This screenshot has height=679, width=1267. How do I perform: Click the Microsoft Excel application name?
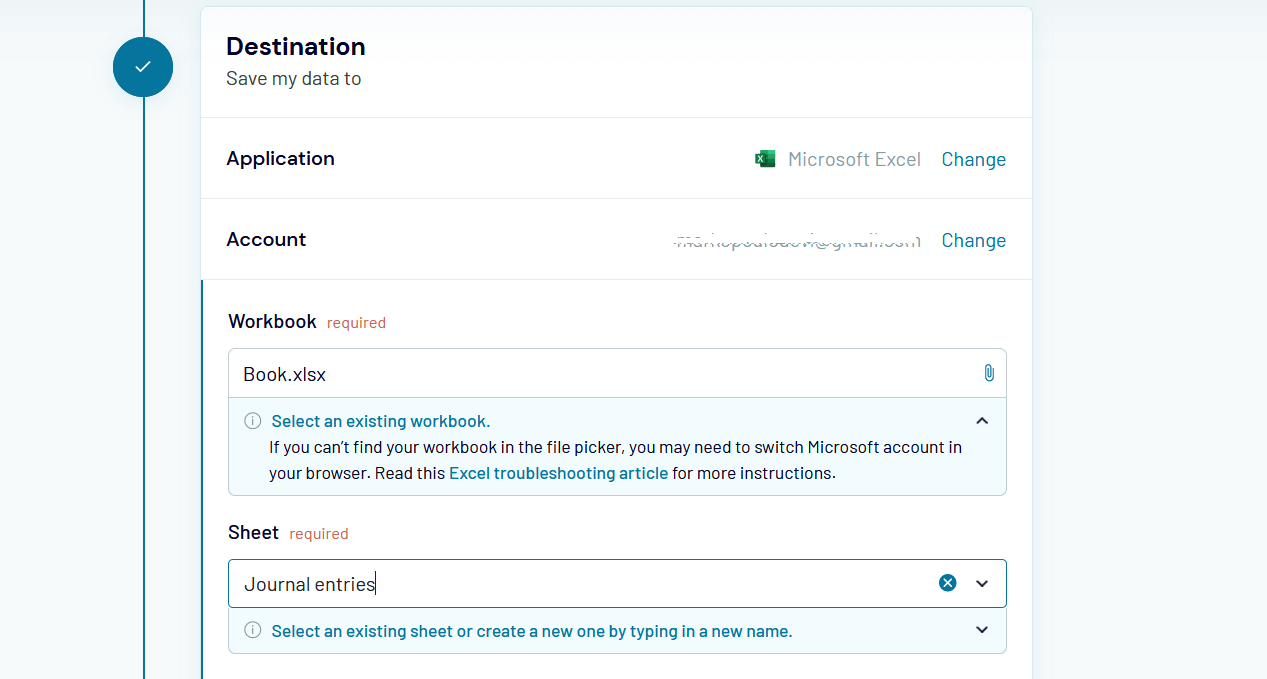coord(854,159)
